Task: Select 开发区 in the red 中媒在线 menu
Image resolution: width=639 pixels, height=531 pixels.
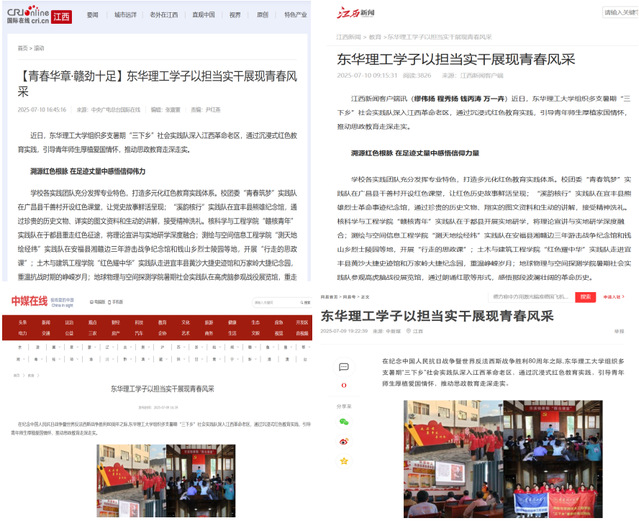Action: [x=302, y=322]
